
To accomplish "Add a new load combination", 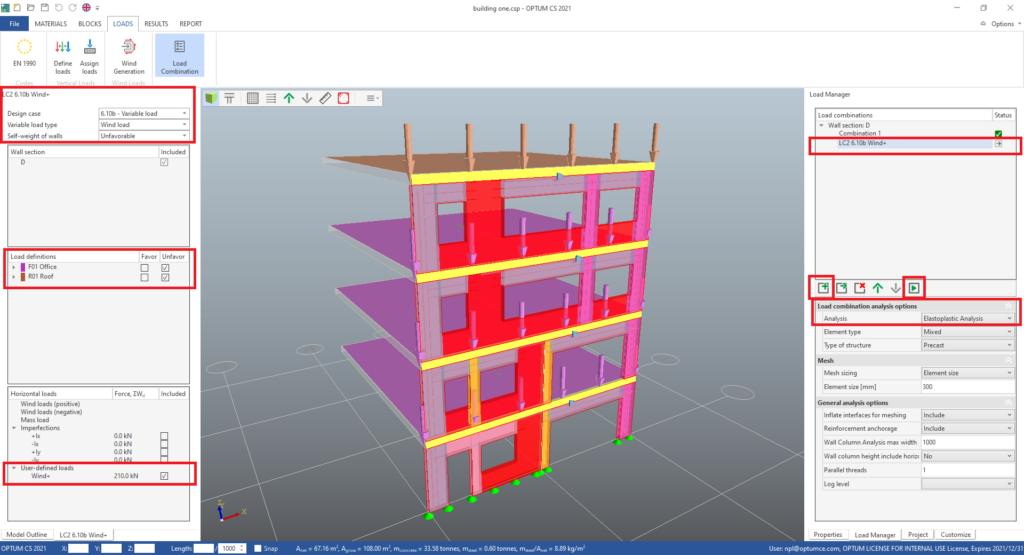I will pos(822,288).
